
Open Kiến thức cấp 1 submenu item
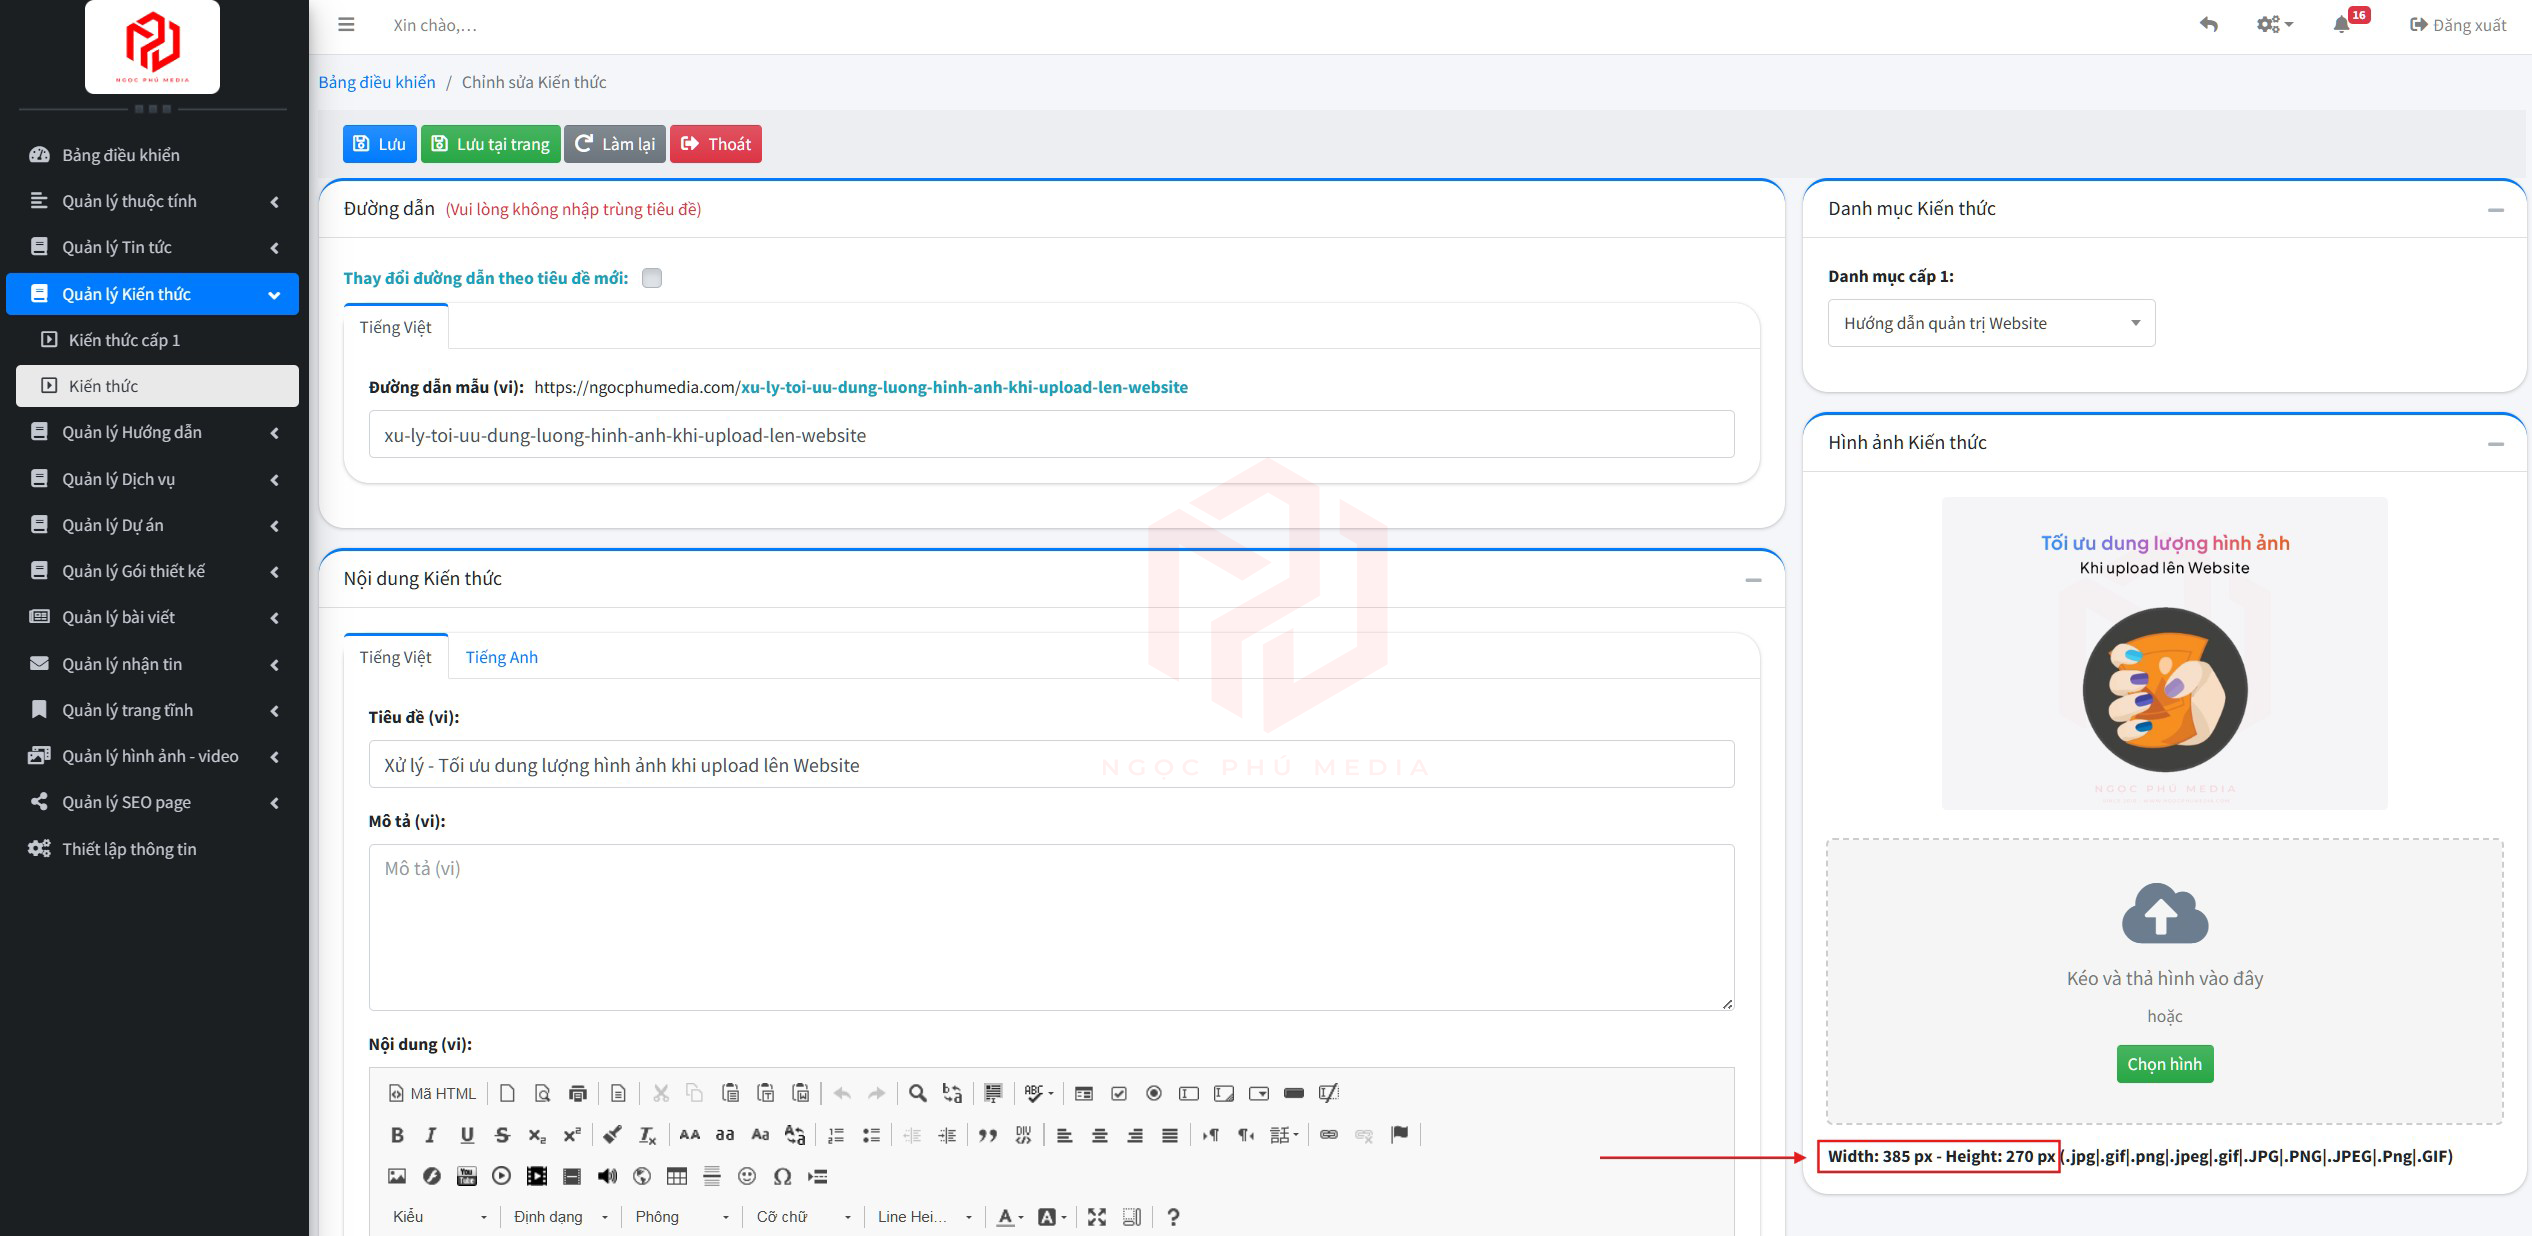124,340
